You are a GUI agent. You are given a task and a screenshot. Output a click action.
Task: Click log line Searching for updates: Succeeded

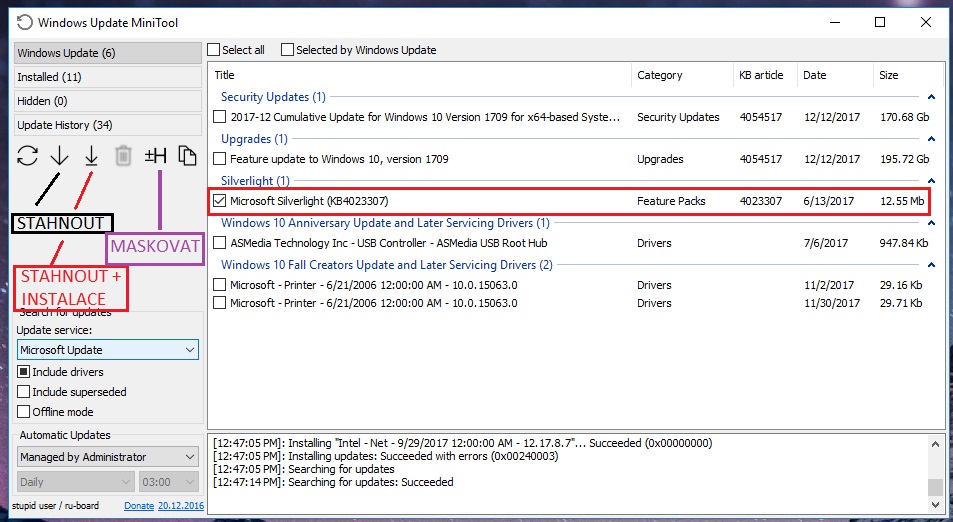(333, 482)
